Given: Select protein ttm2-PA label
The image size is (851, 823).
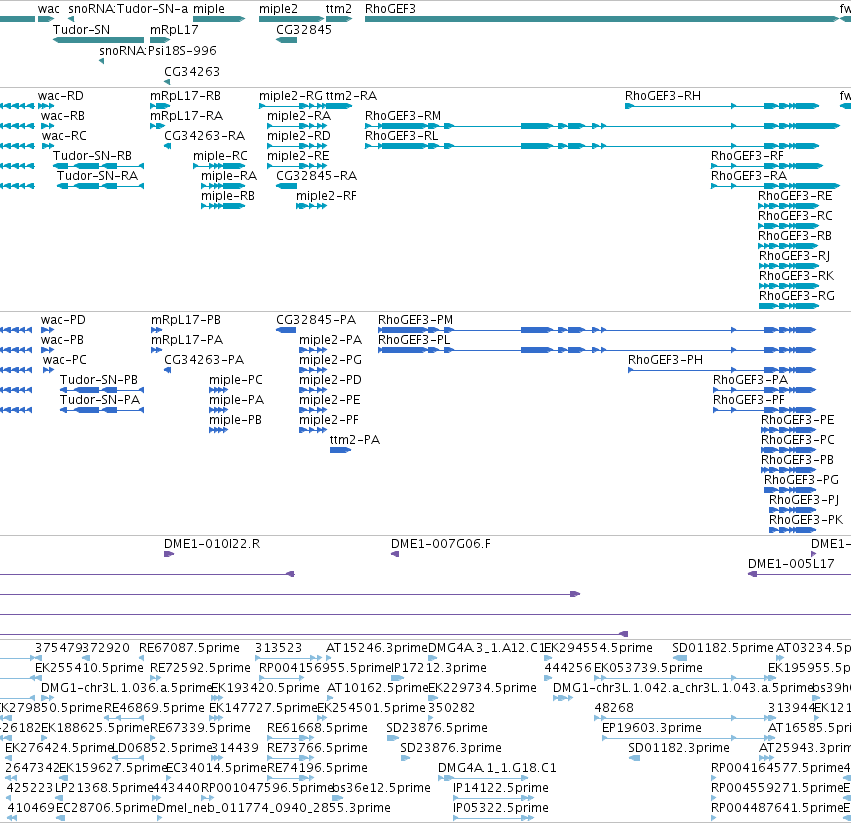Looking at the screenshot, I should click(x=355, y=440).
